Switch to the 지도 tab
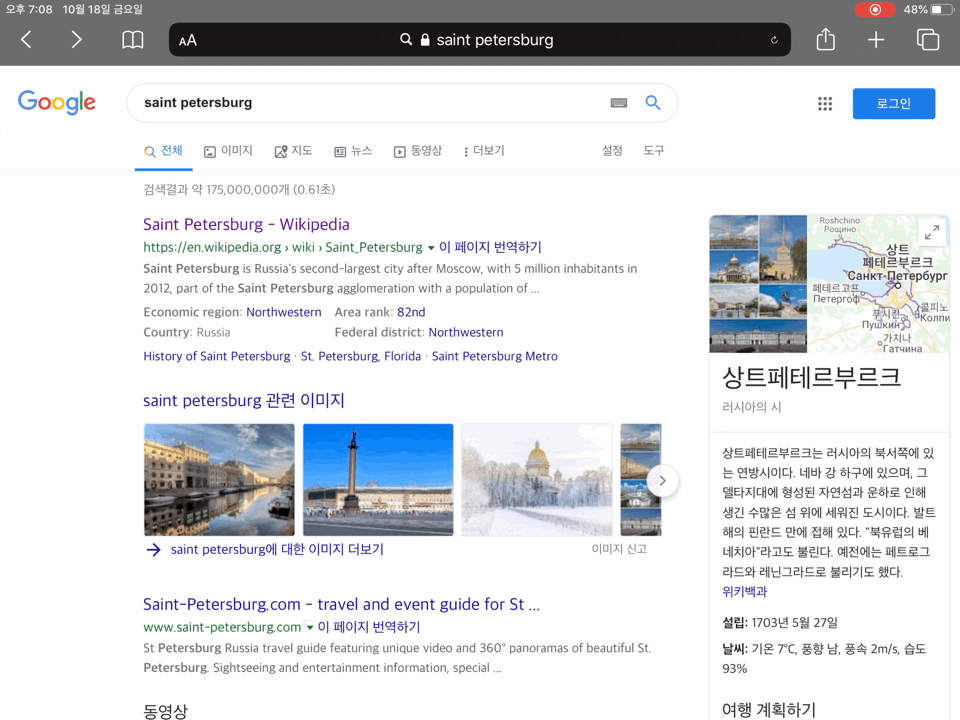The height and width of the screenshot is (720, 960). [x=293, y=151]
